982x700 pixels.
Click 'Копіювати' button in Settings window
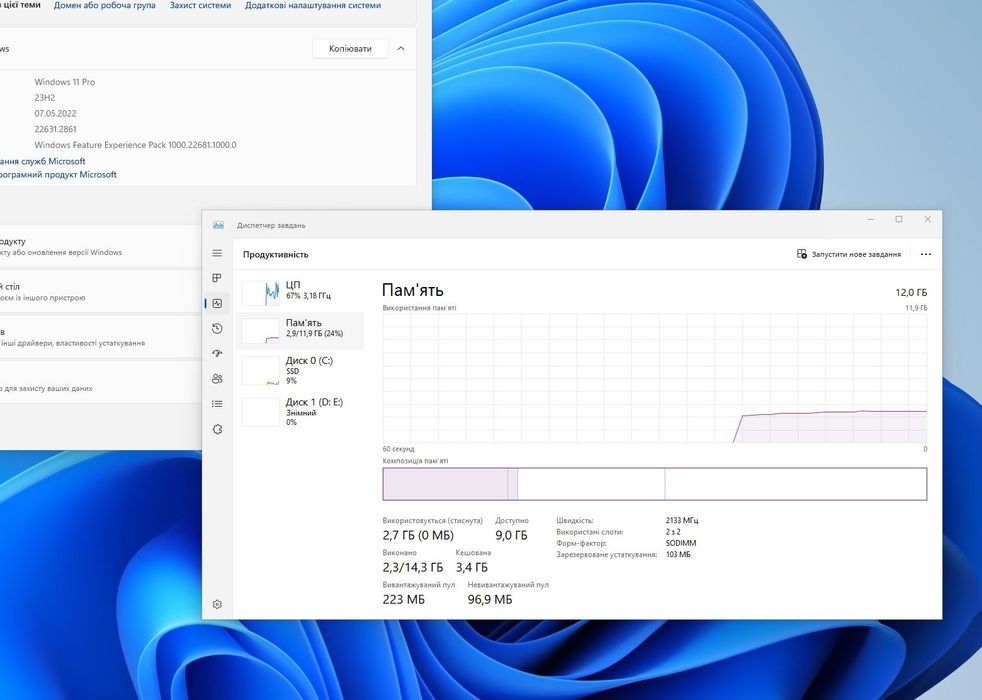point(350,48)
